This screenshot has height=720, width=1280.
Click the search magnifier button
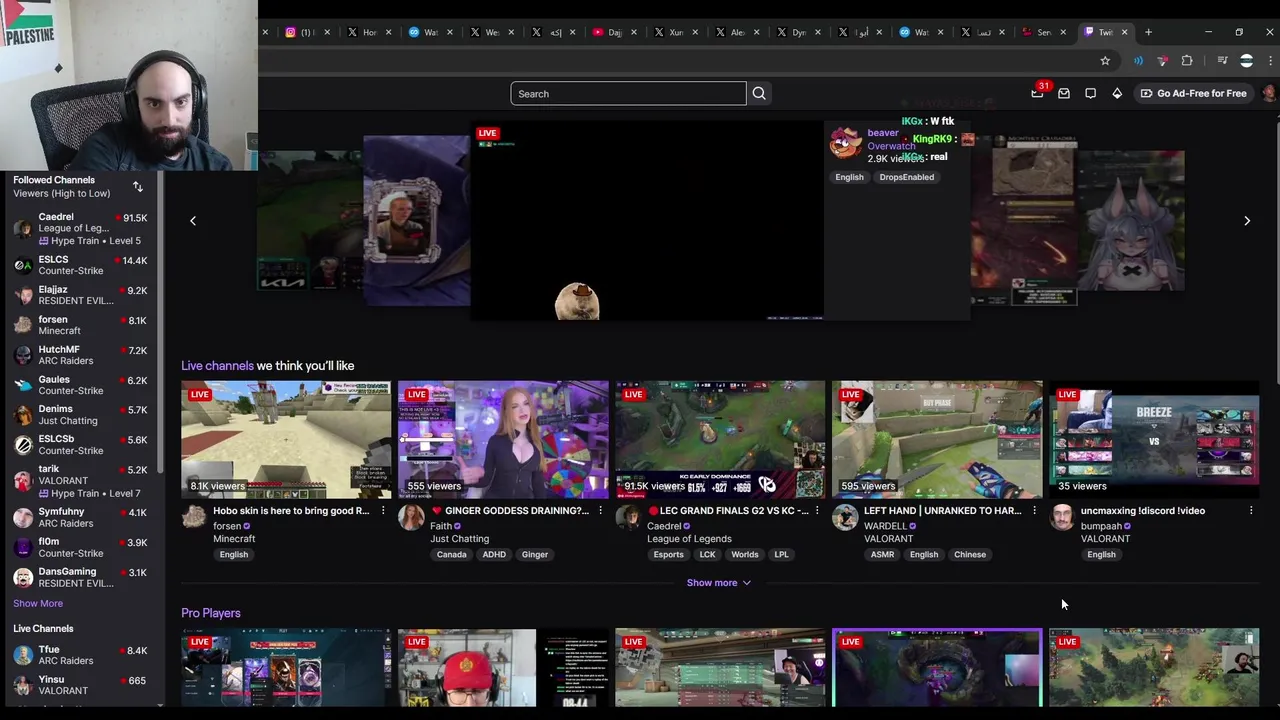click(x=759, y=94)
